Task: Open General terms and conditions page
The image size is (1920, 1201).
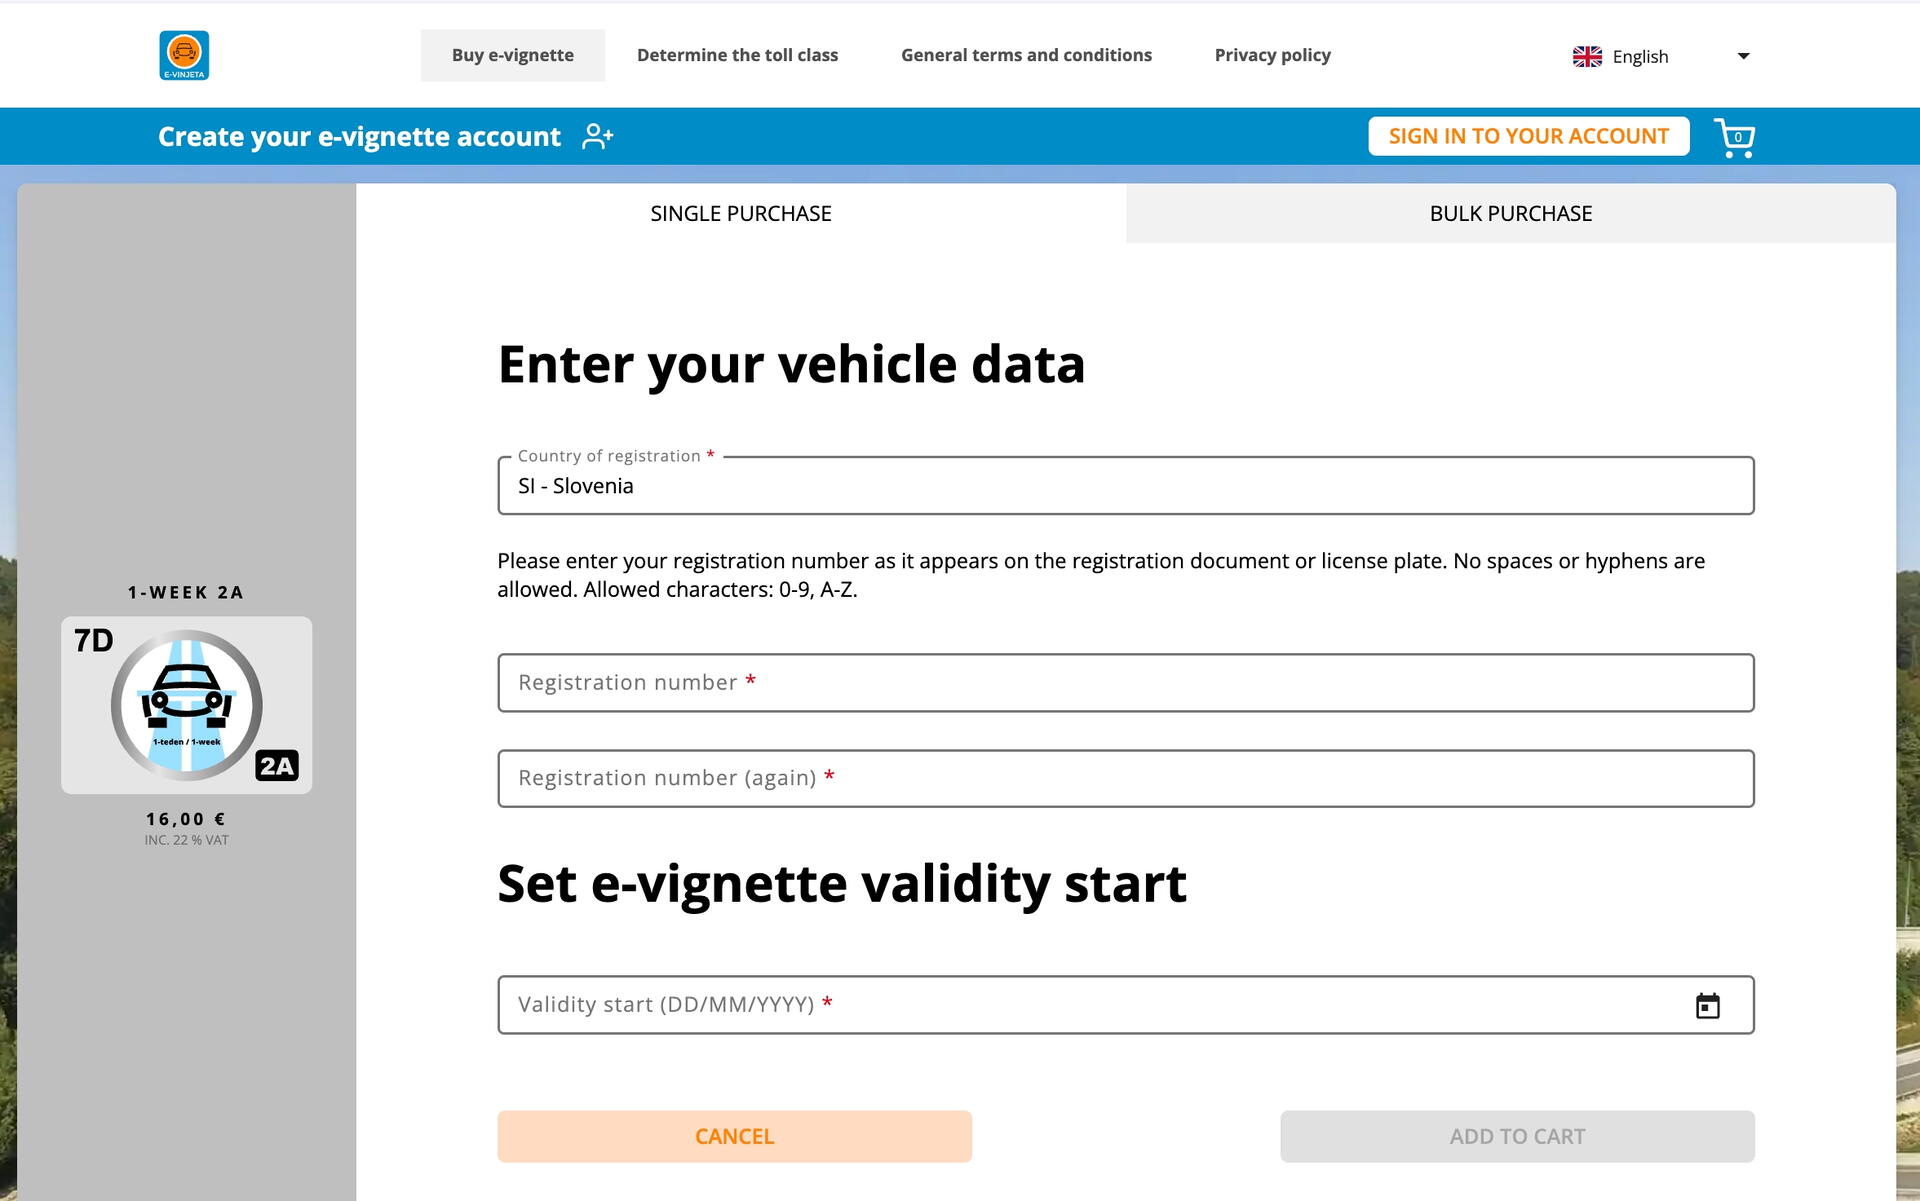Action: 1026,55
